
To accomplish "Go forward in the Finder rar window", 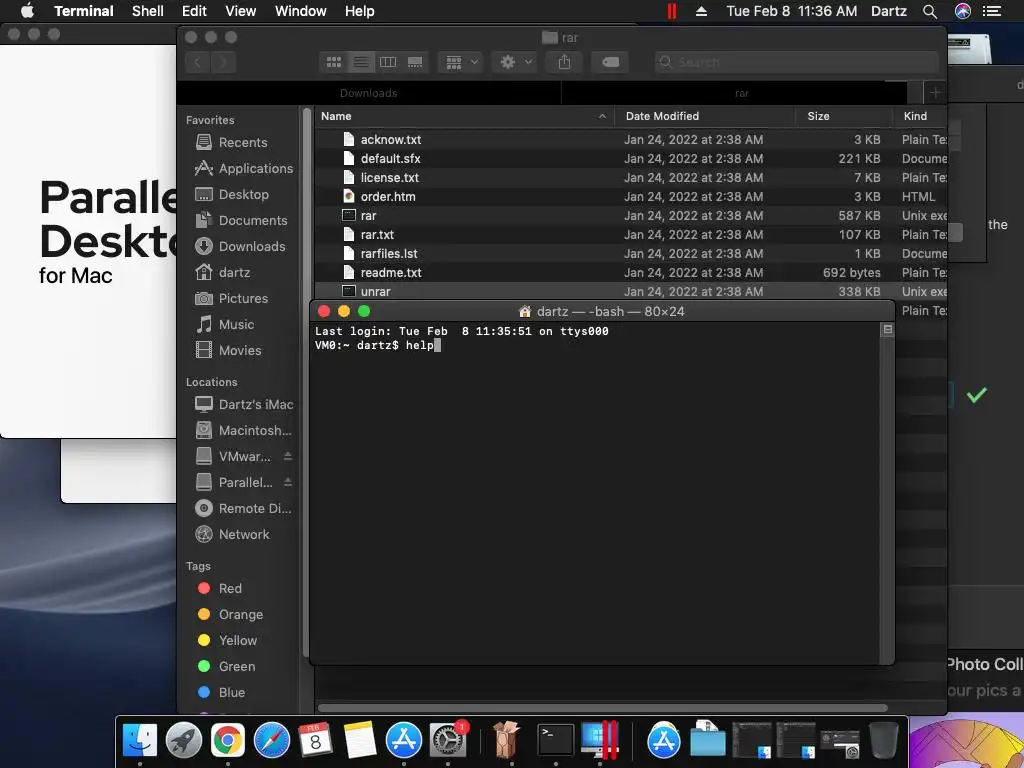I will click(x=223, y=62).
